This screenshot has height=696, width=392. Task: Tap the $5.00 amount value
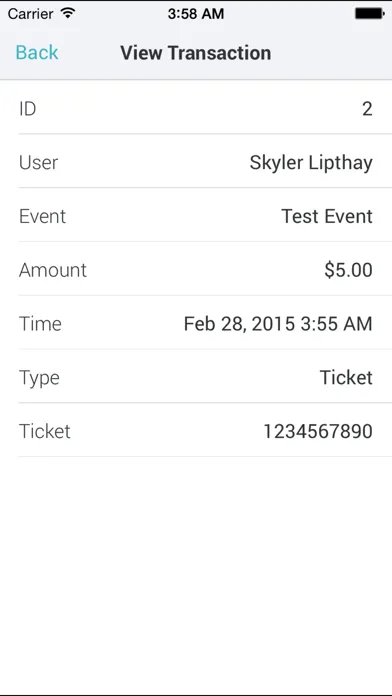(x=348, y=270)
